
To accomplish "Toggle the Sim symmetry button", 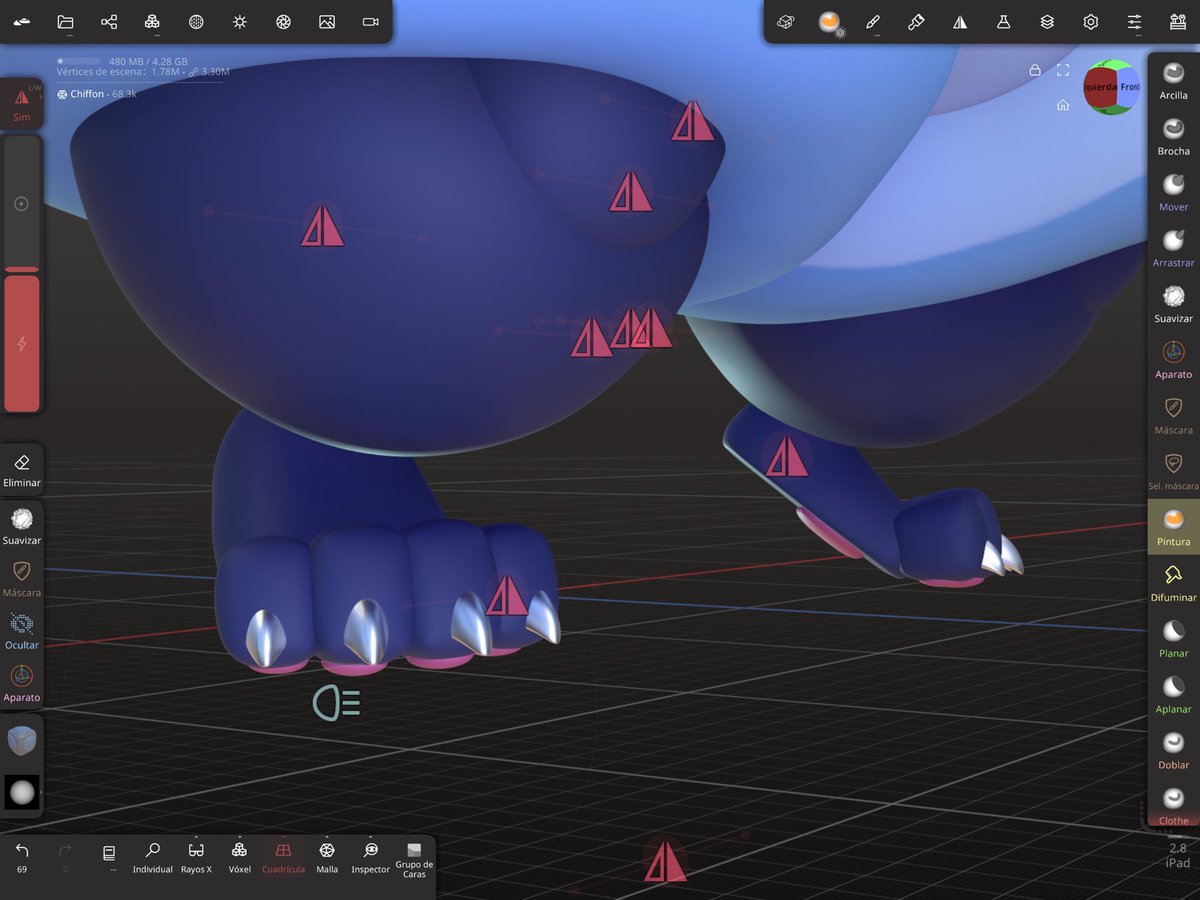I will pyautogui.click(x=22, y=104).
